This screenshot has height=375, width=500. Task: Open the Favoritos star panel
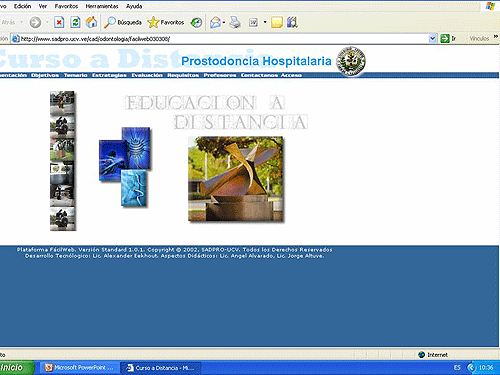(166, 22)
